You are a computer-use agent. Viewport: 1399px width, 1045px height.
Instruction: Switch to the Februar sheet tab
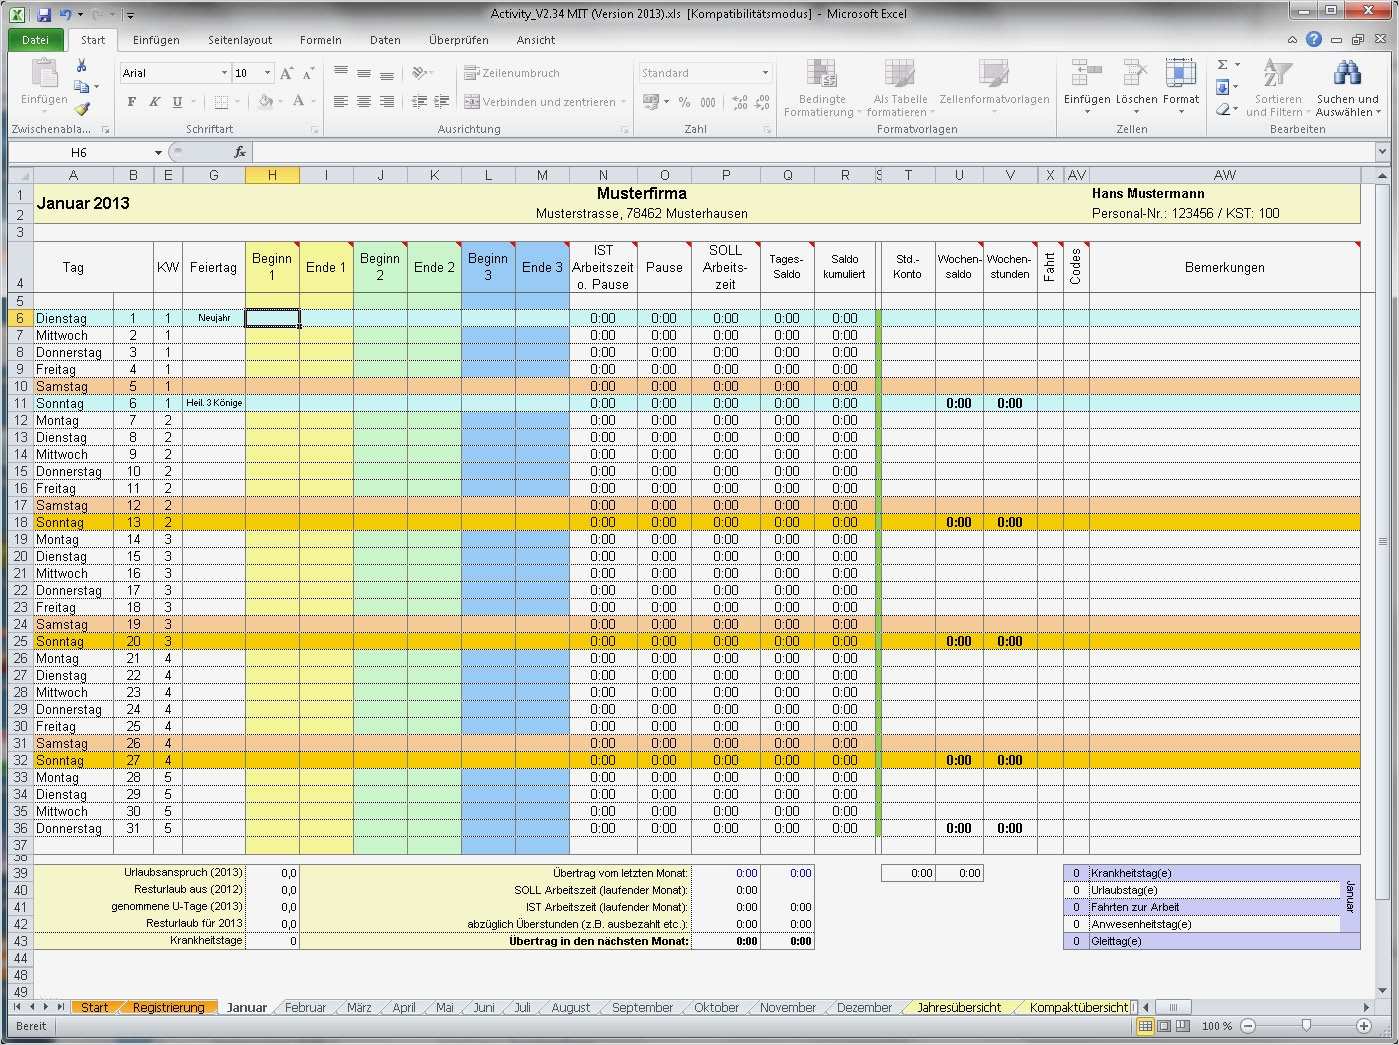[305, 1007]
